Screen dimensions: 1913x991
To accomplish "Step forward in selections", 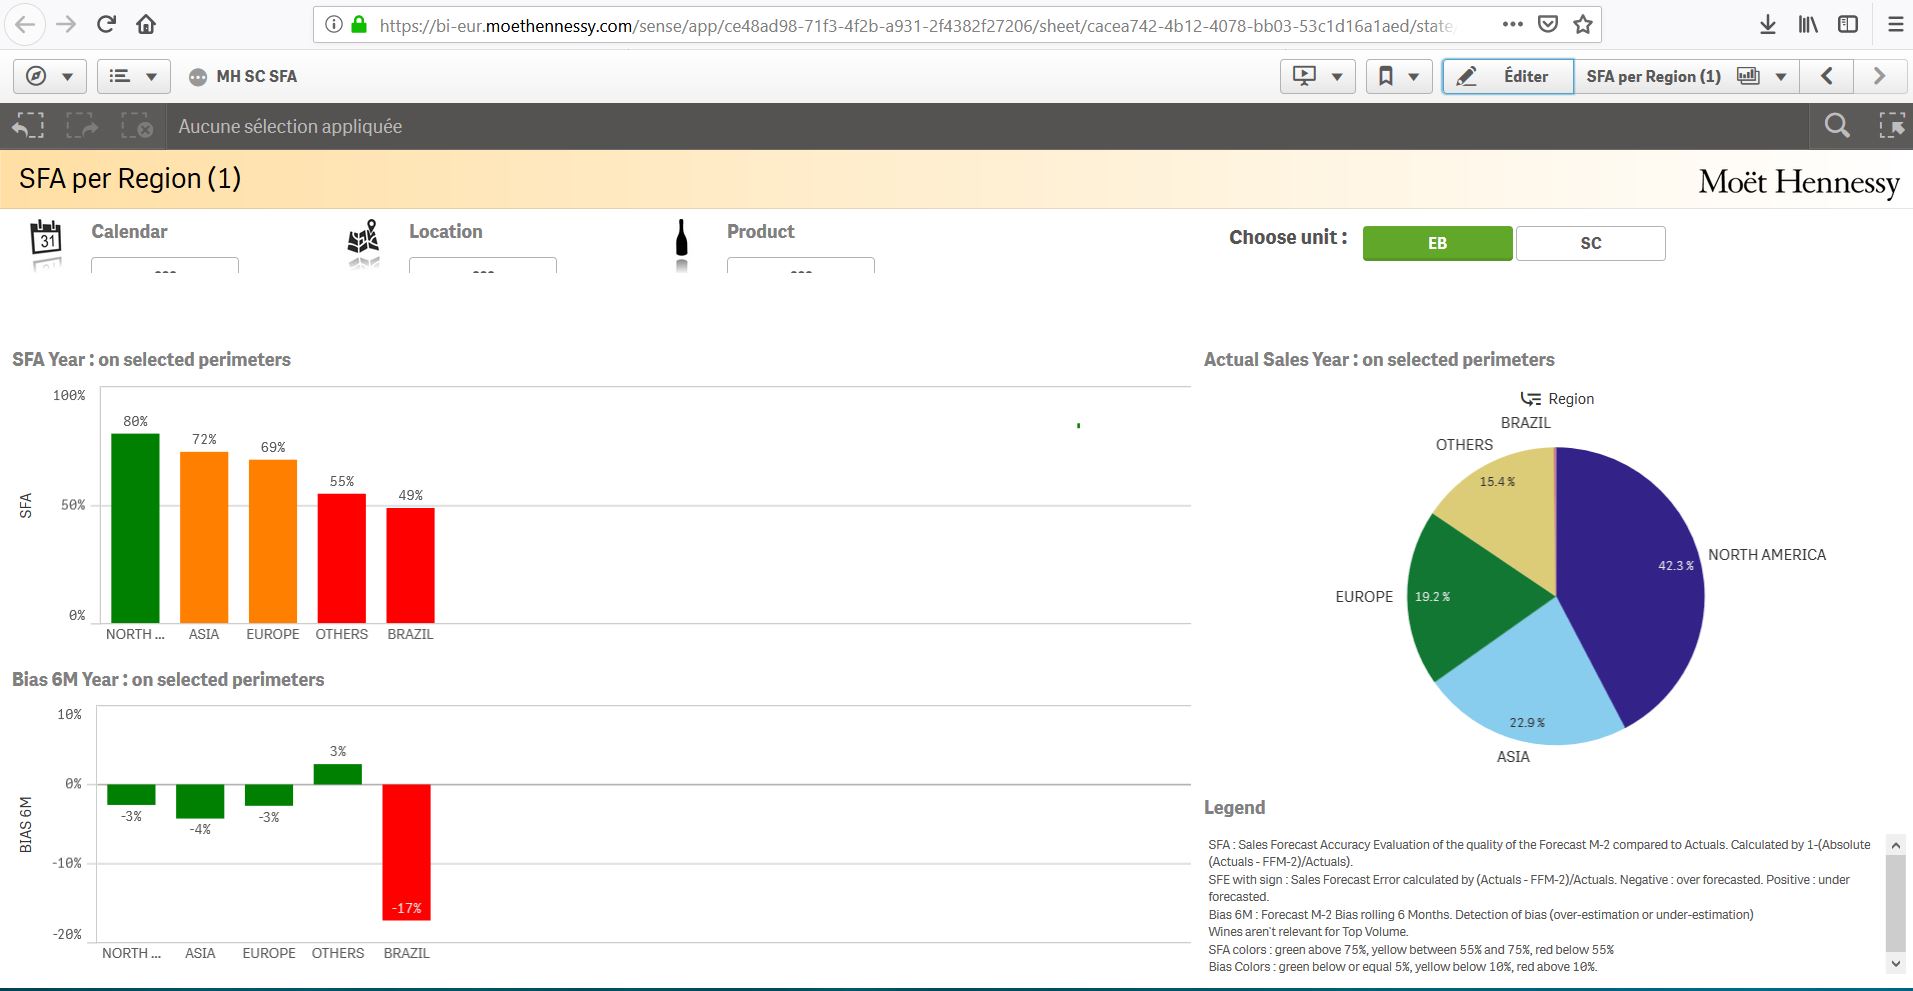I will click(x=82, y=126).
